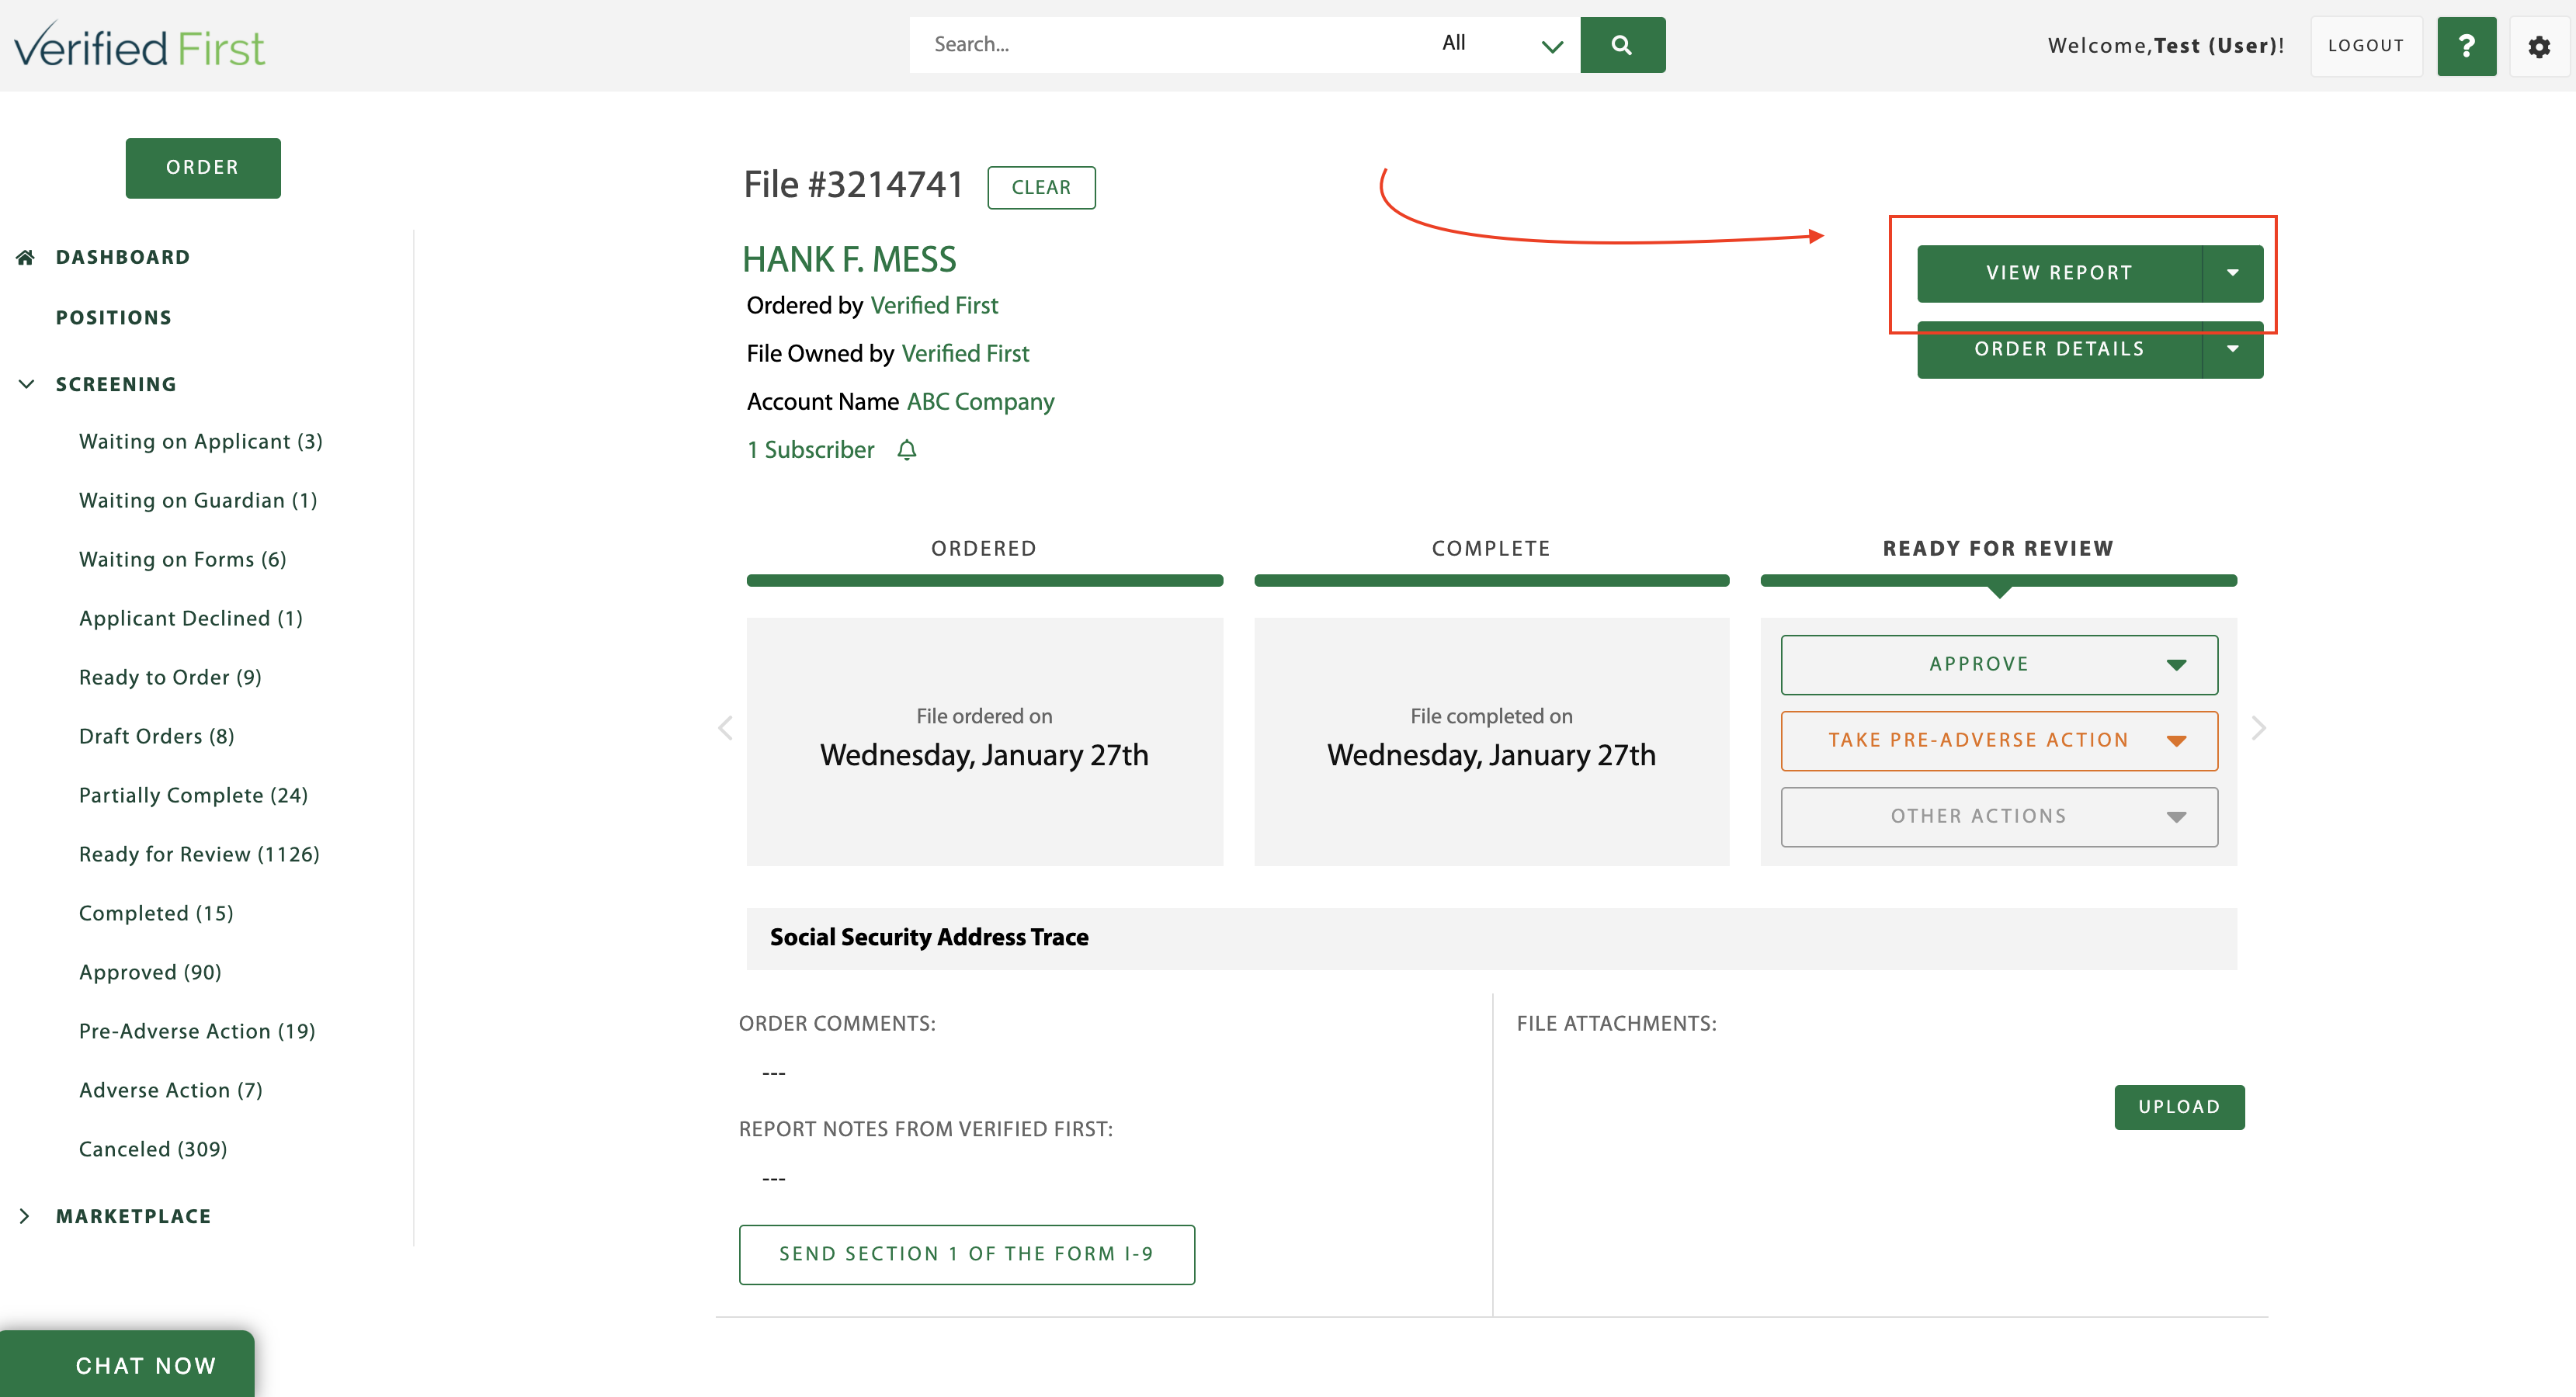This screenshot has height=1397, width=2576.
Task: Select Applicant Declined (1)
Action: coord(191,618)
